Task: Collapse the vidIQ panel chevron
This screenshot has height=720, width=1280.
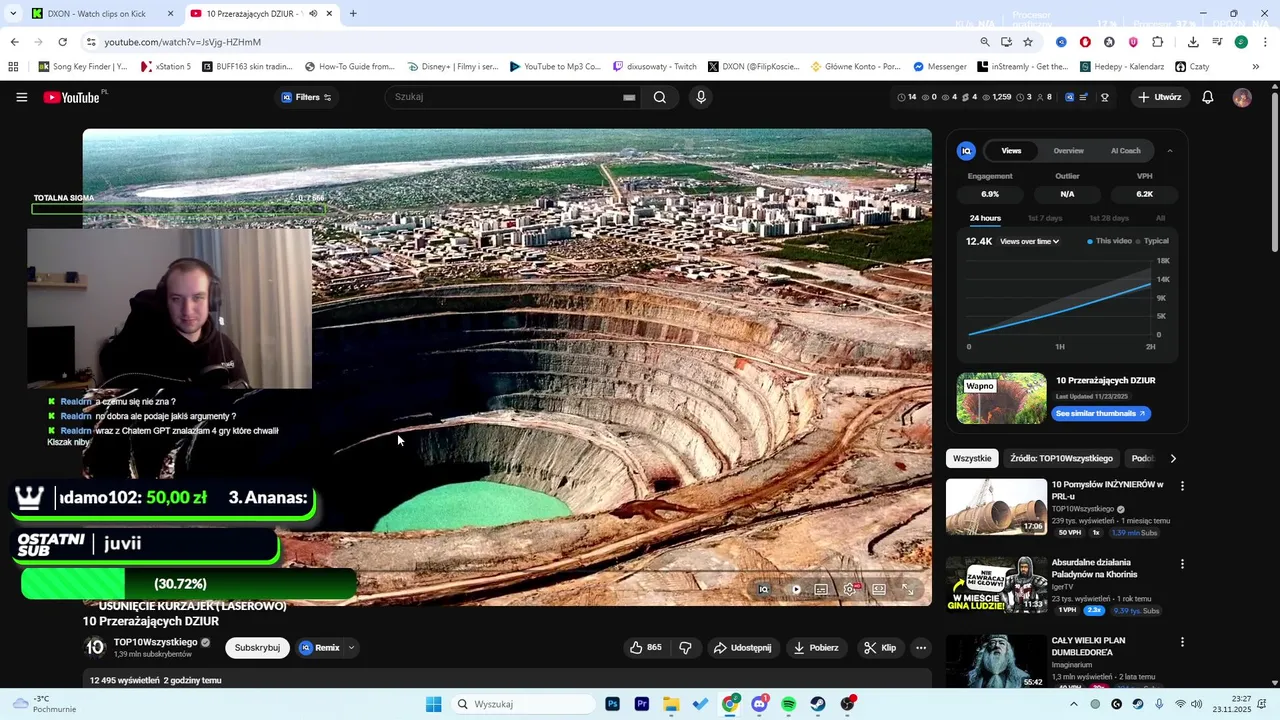Action: coord(1170,151)
